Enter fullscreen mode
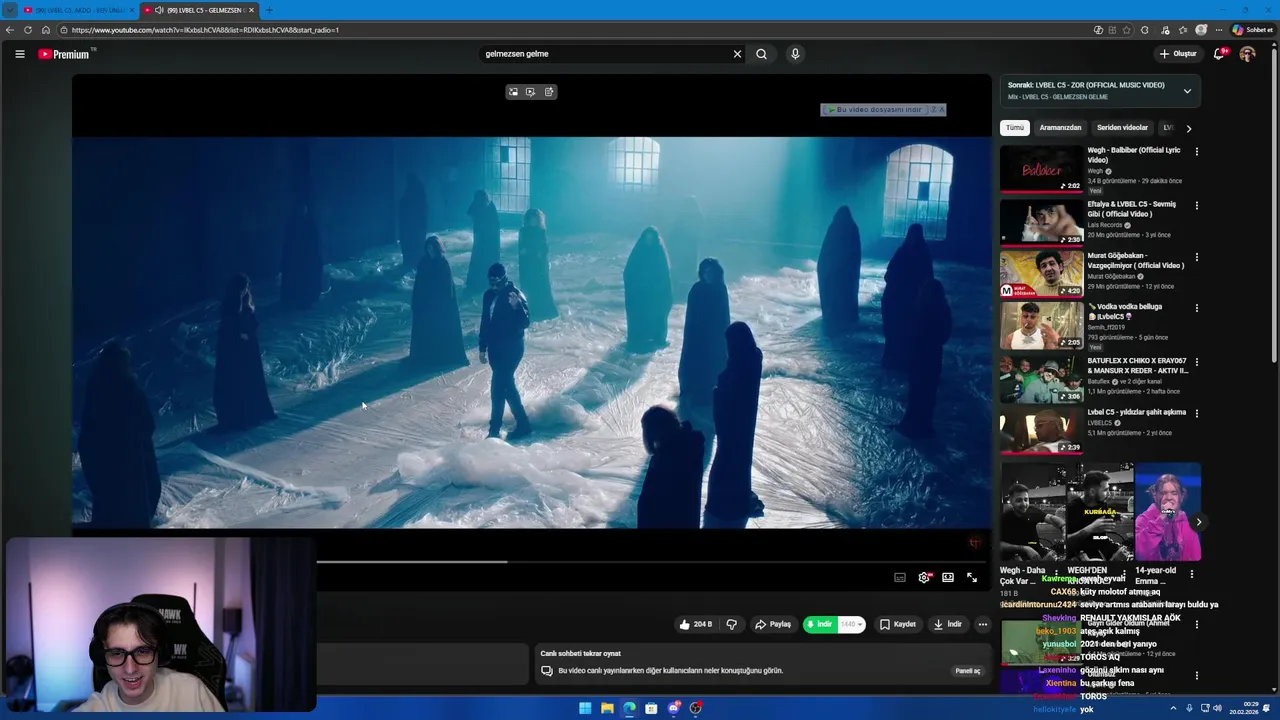This screenshot has width=1280, height=720. point(972,577)
